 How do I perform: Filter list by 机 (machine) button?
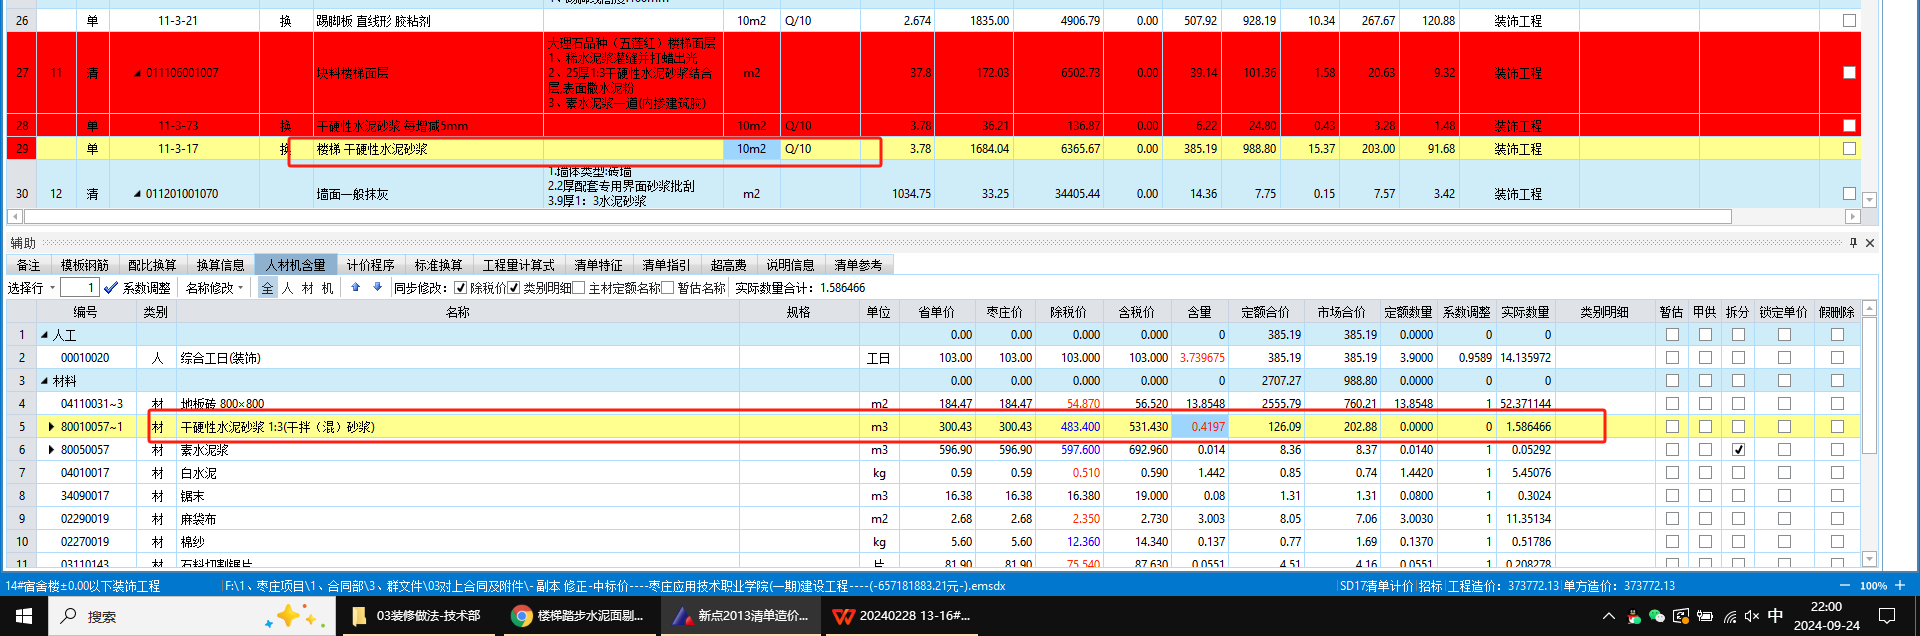coord(327,288)
